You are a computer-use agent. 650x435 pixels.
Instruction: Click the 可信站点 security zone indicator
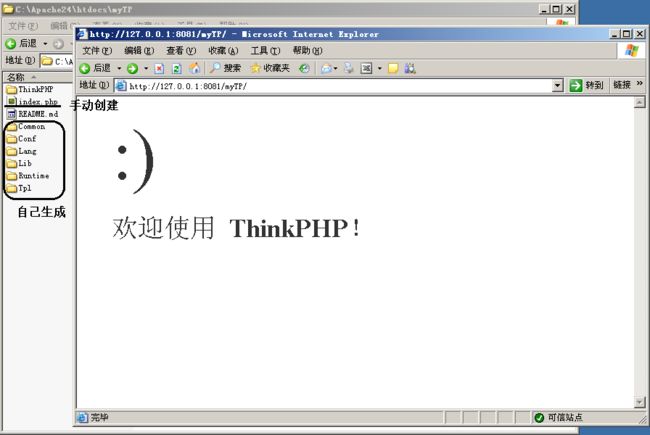tap(558, 417)
